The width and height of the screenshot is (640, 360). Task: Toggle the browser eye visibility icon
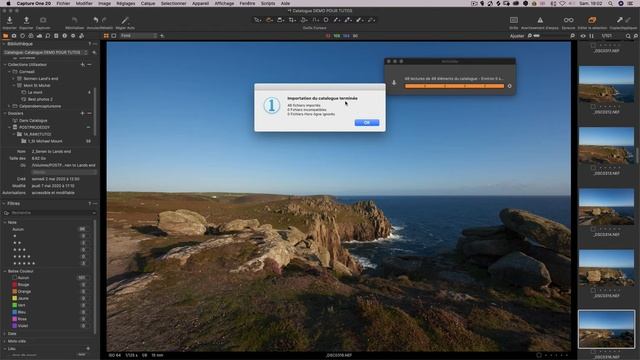583,36
